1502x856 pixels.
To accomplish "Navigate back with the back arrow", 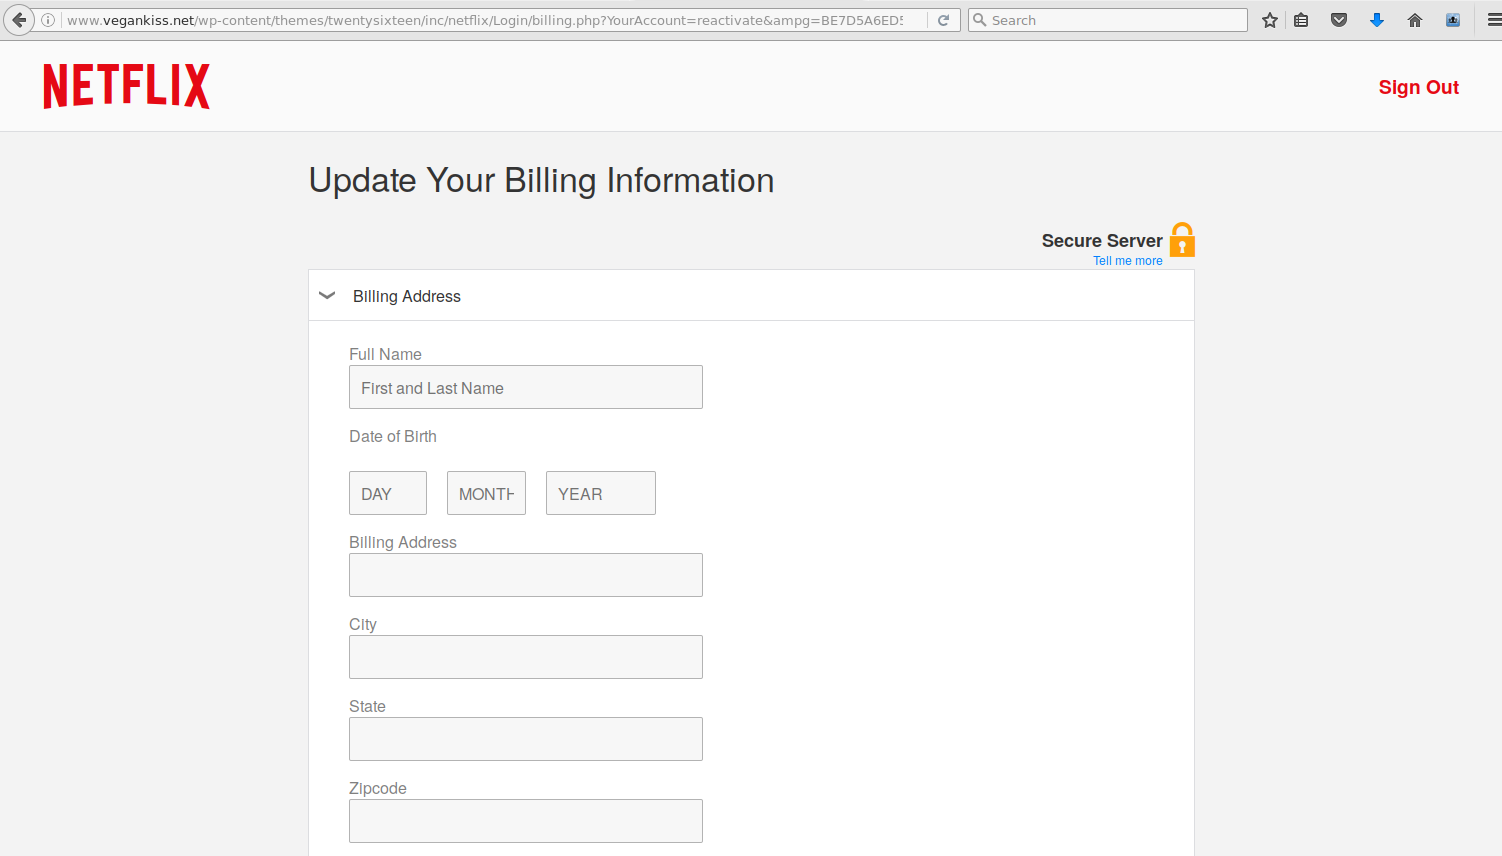I will 19,19.
